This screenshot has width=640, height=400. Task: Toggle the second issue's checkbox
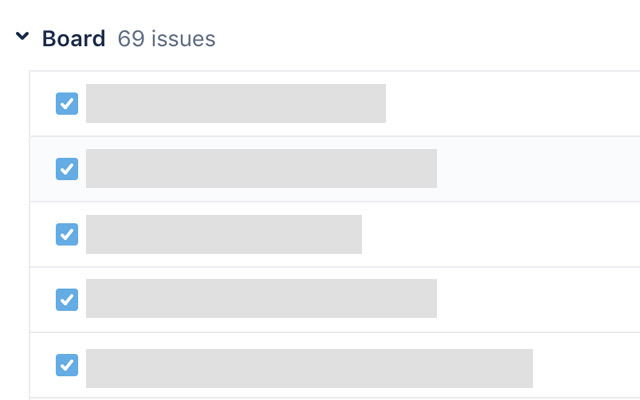point(67,169)
